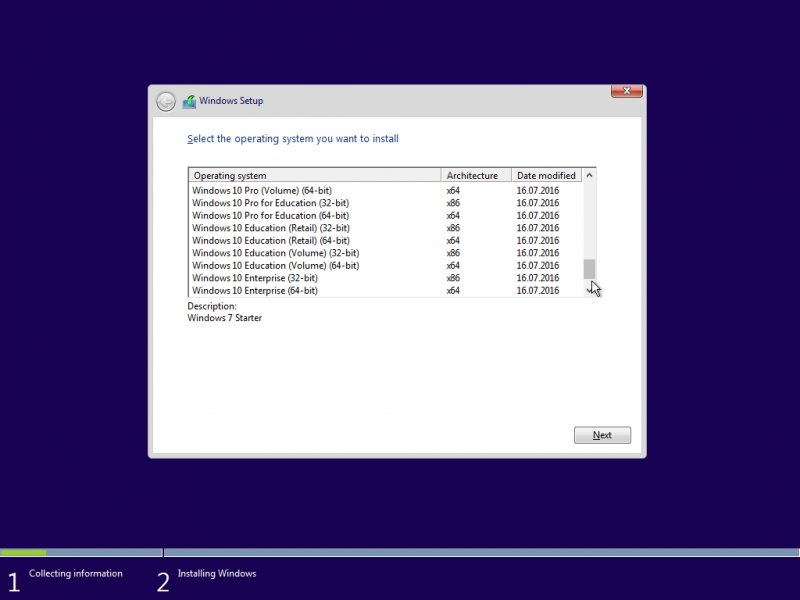Select Windows 10 Education (Retail) (64-bit)
This screenshot has height=600, width=800.
pos(386,240)
